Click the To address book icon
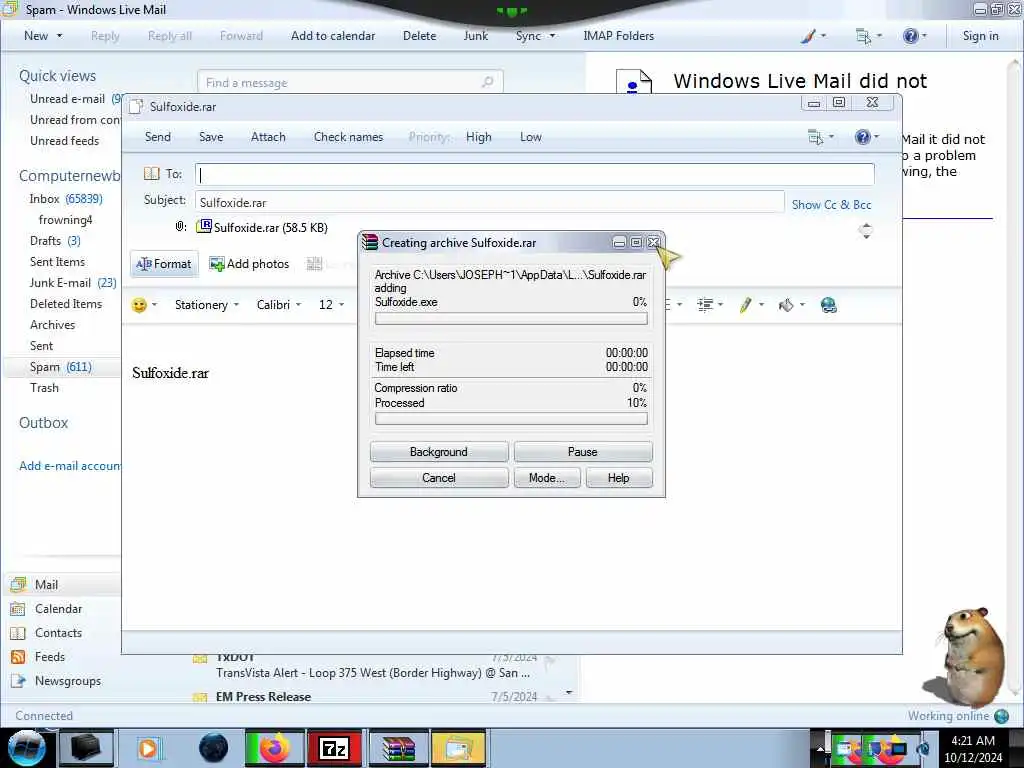Image resolution: width=1024 pixels, height=768 pixels. (152, 174)
